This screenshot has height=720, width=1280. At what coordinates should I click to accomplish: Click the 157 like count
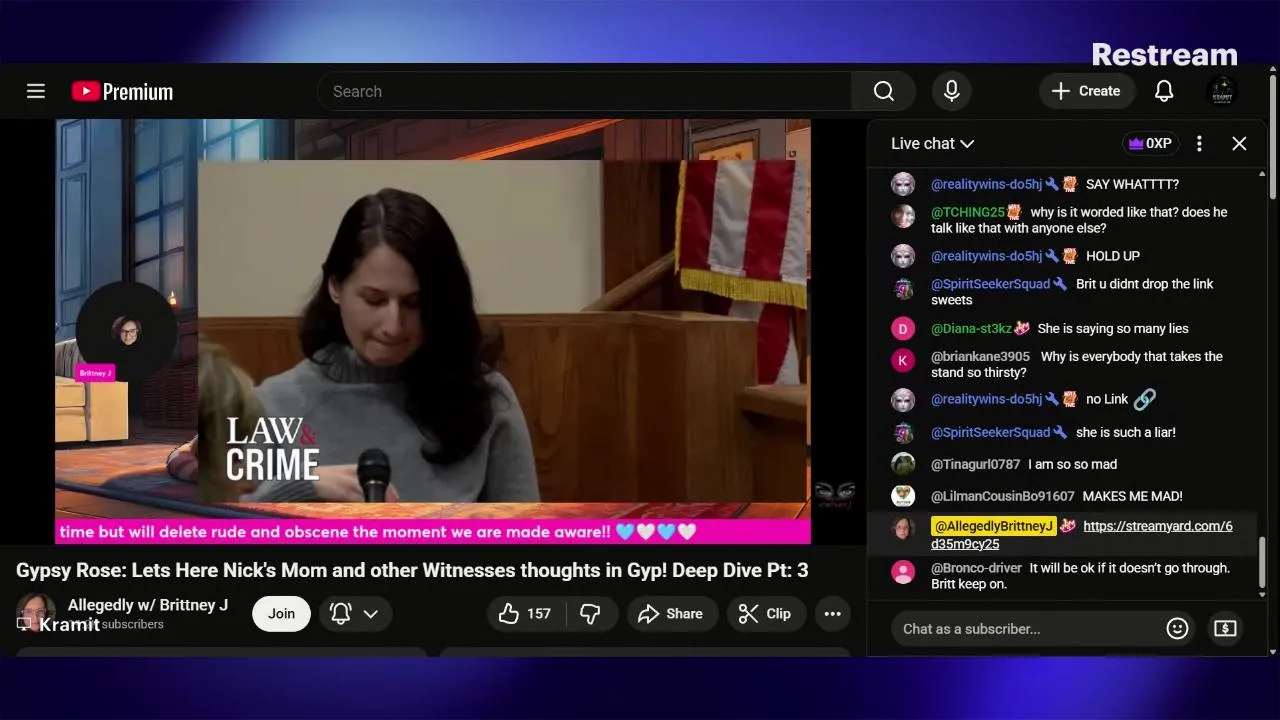[539, 614]
